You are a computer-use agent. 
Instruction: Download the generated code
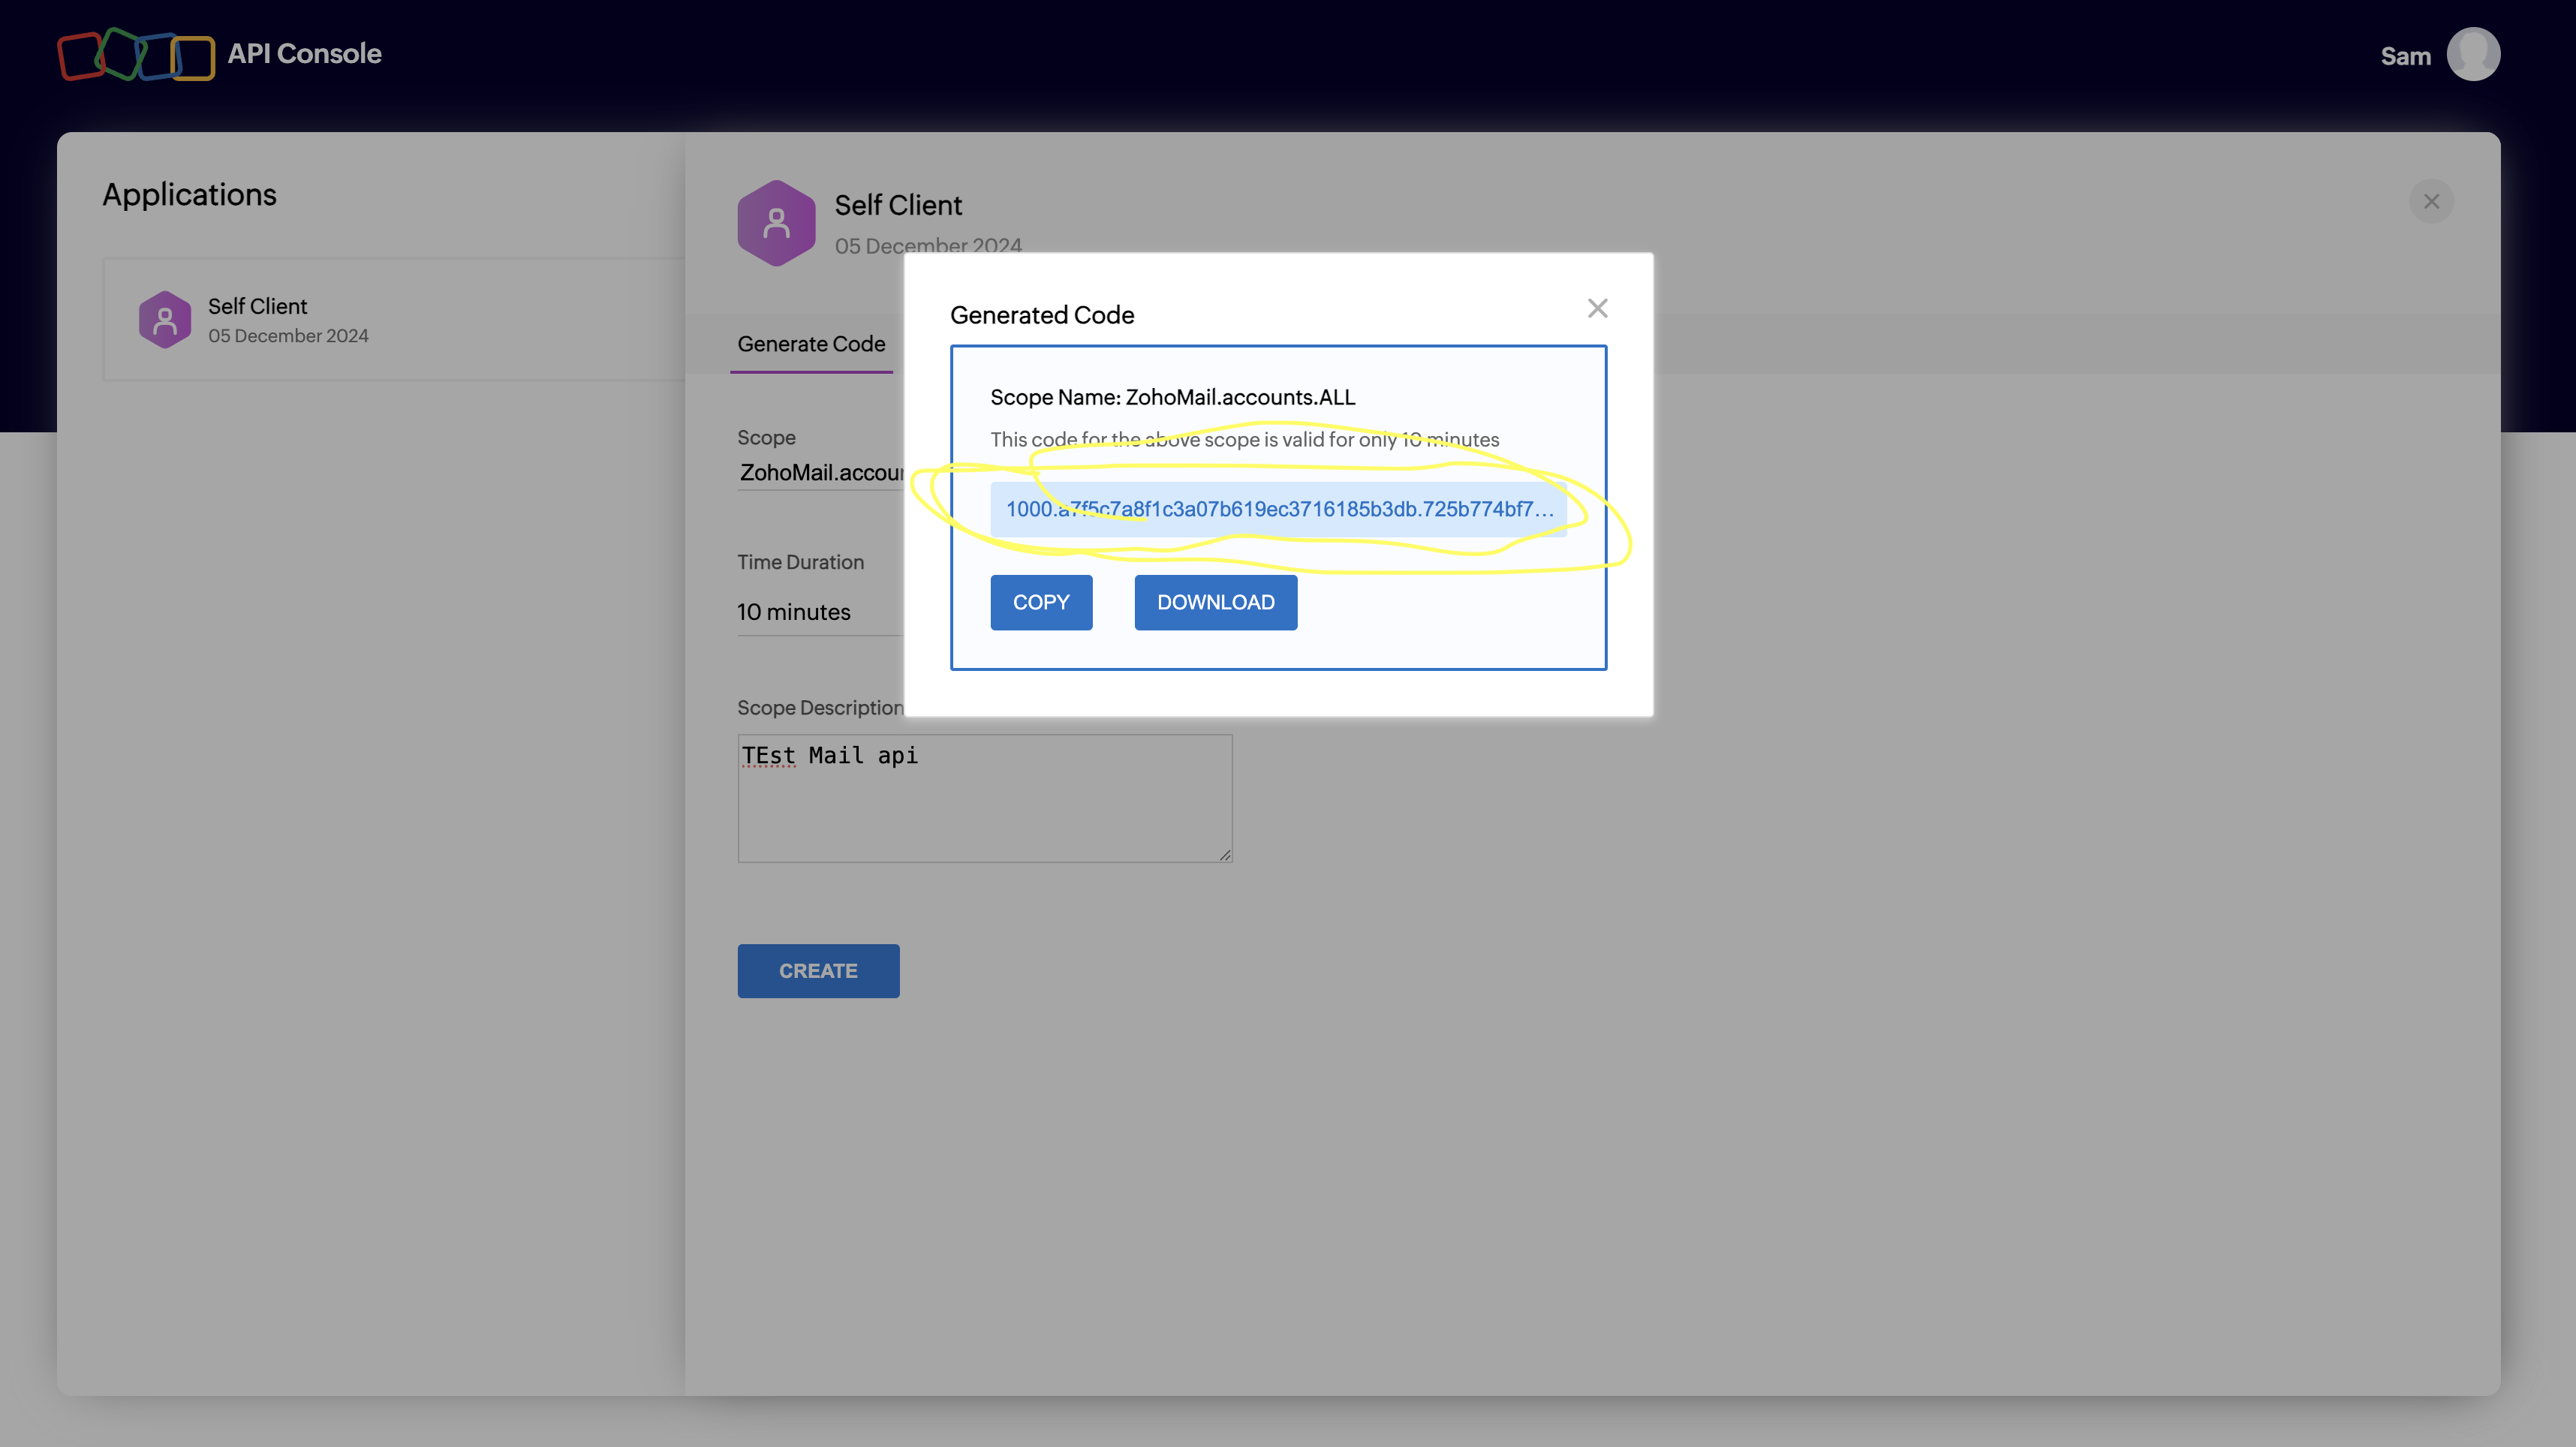pyautogui.click(x=1215, y=602)
